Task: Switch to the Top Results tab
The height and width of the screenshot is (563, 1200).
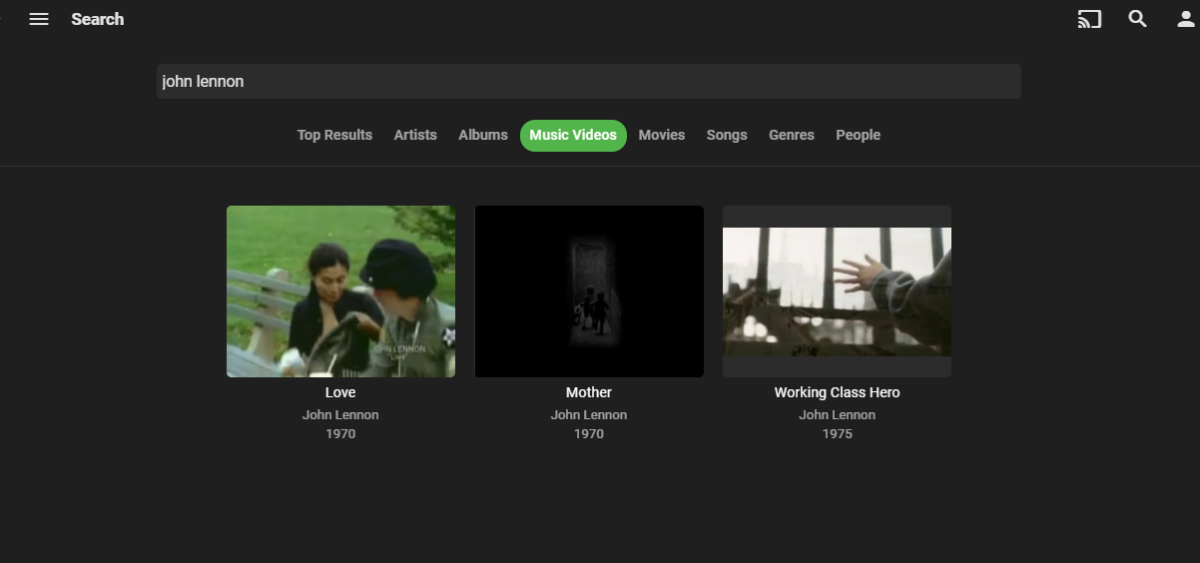Action: click(334, 135)
